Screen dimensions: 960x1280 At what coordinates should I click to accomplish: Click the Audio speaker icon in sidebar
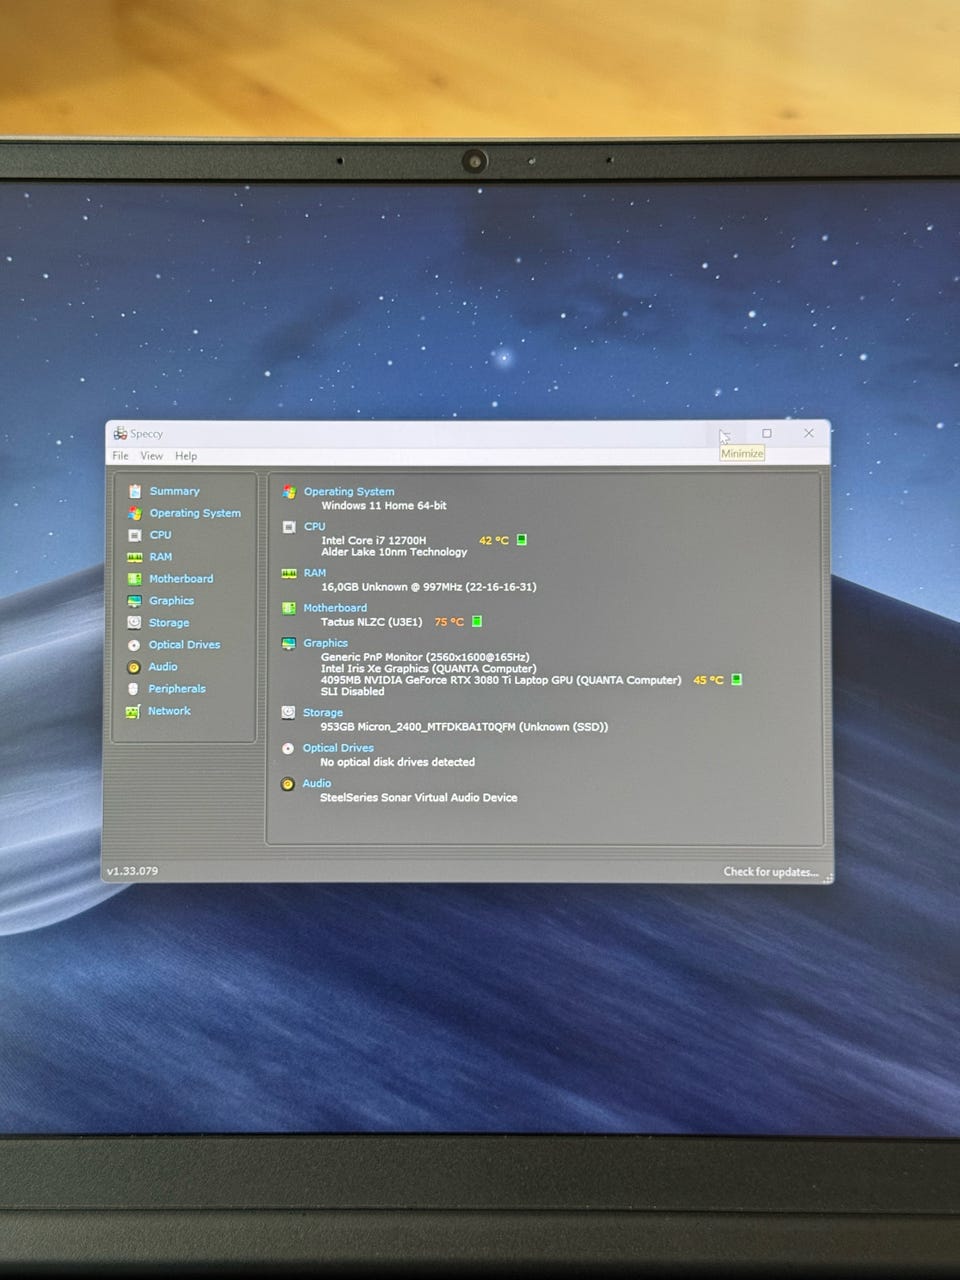pos(134,667)
